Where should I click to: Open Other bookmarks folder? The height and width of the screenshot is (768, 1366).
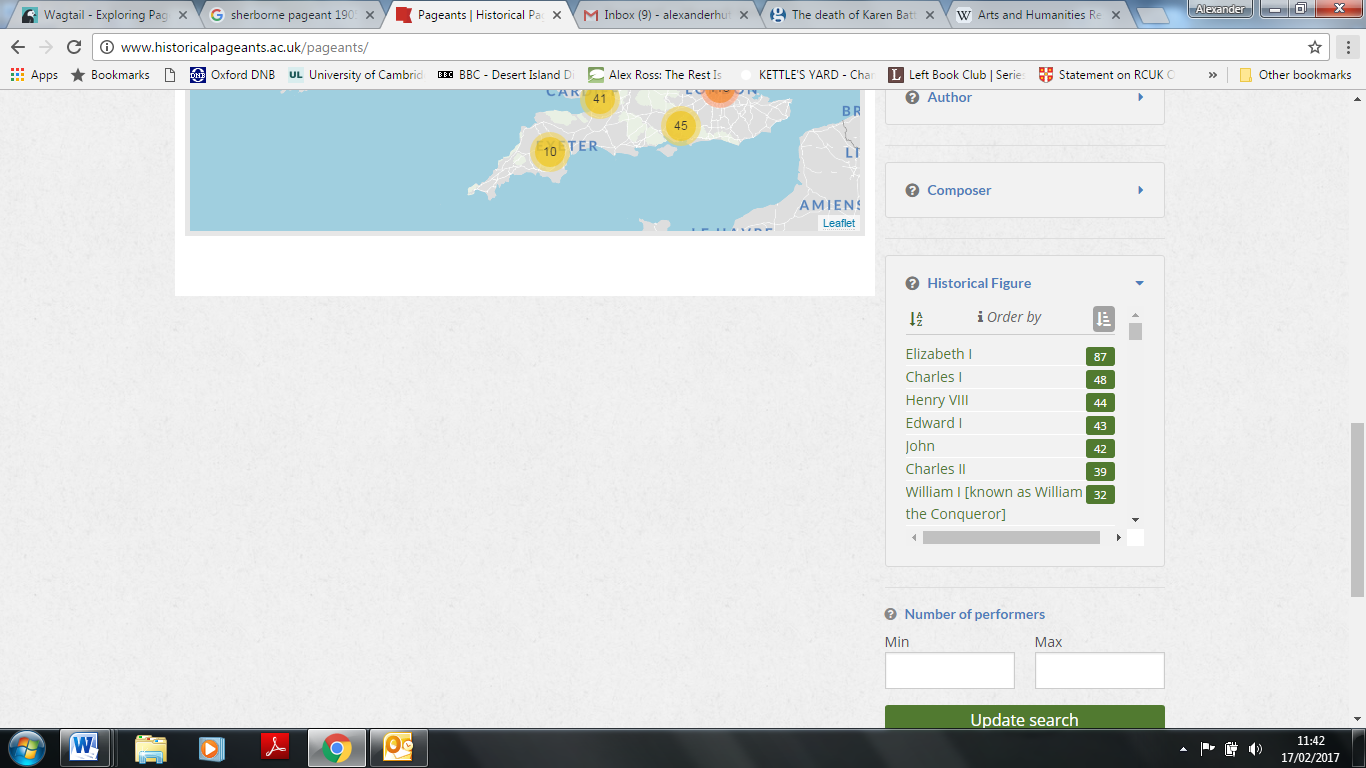click(1295, 75)
